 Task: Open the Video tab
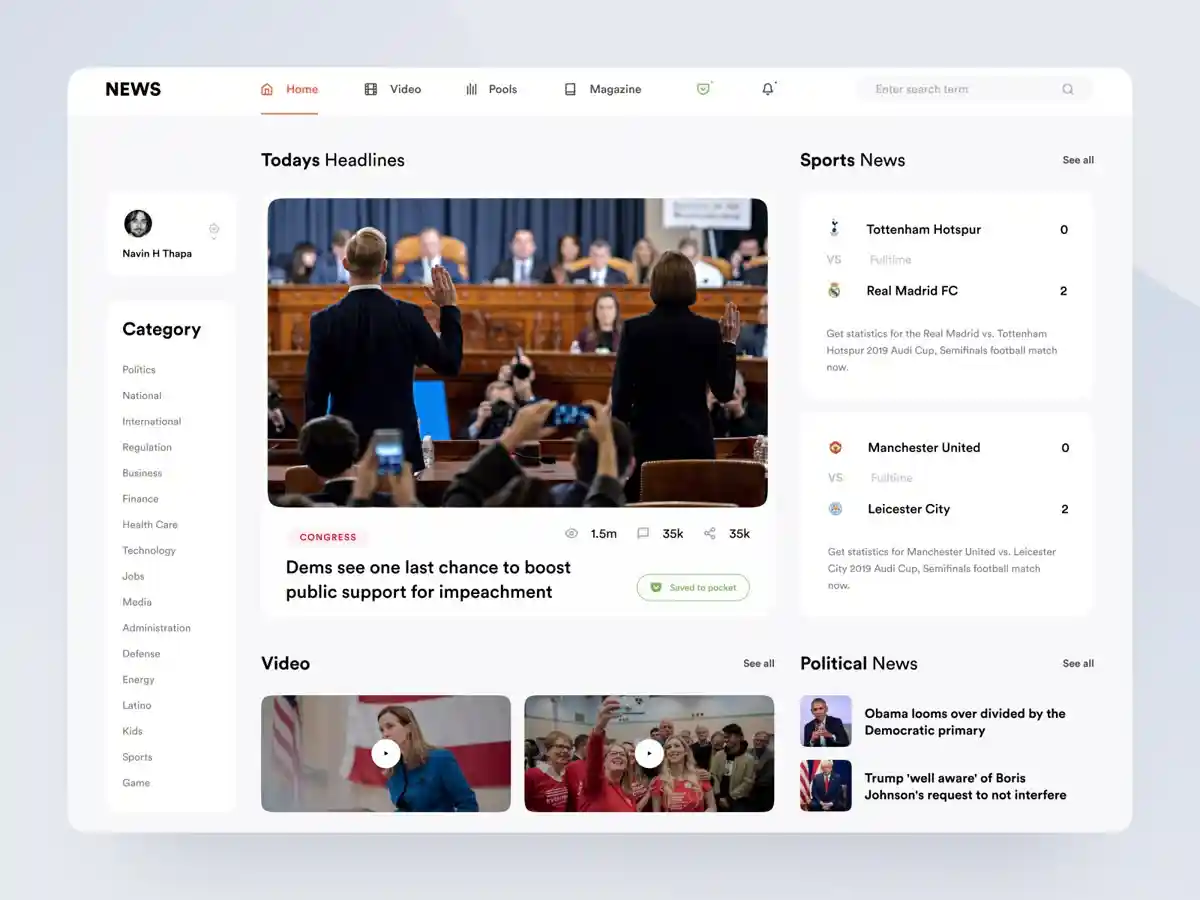click(393, 89)
